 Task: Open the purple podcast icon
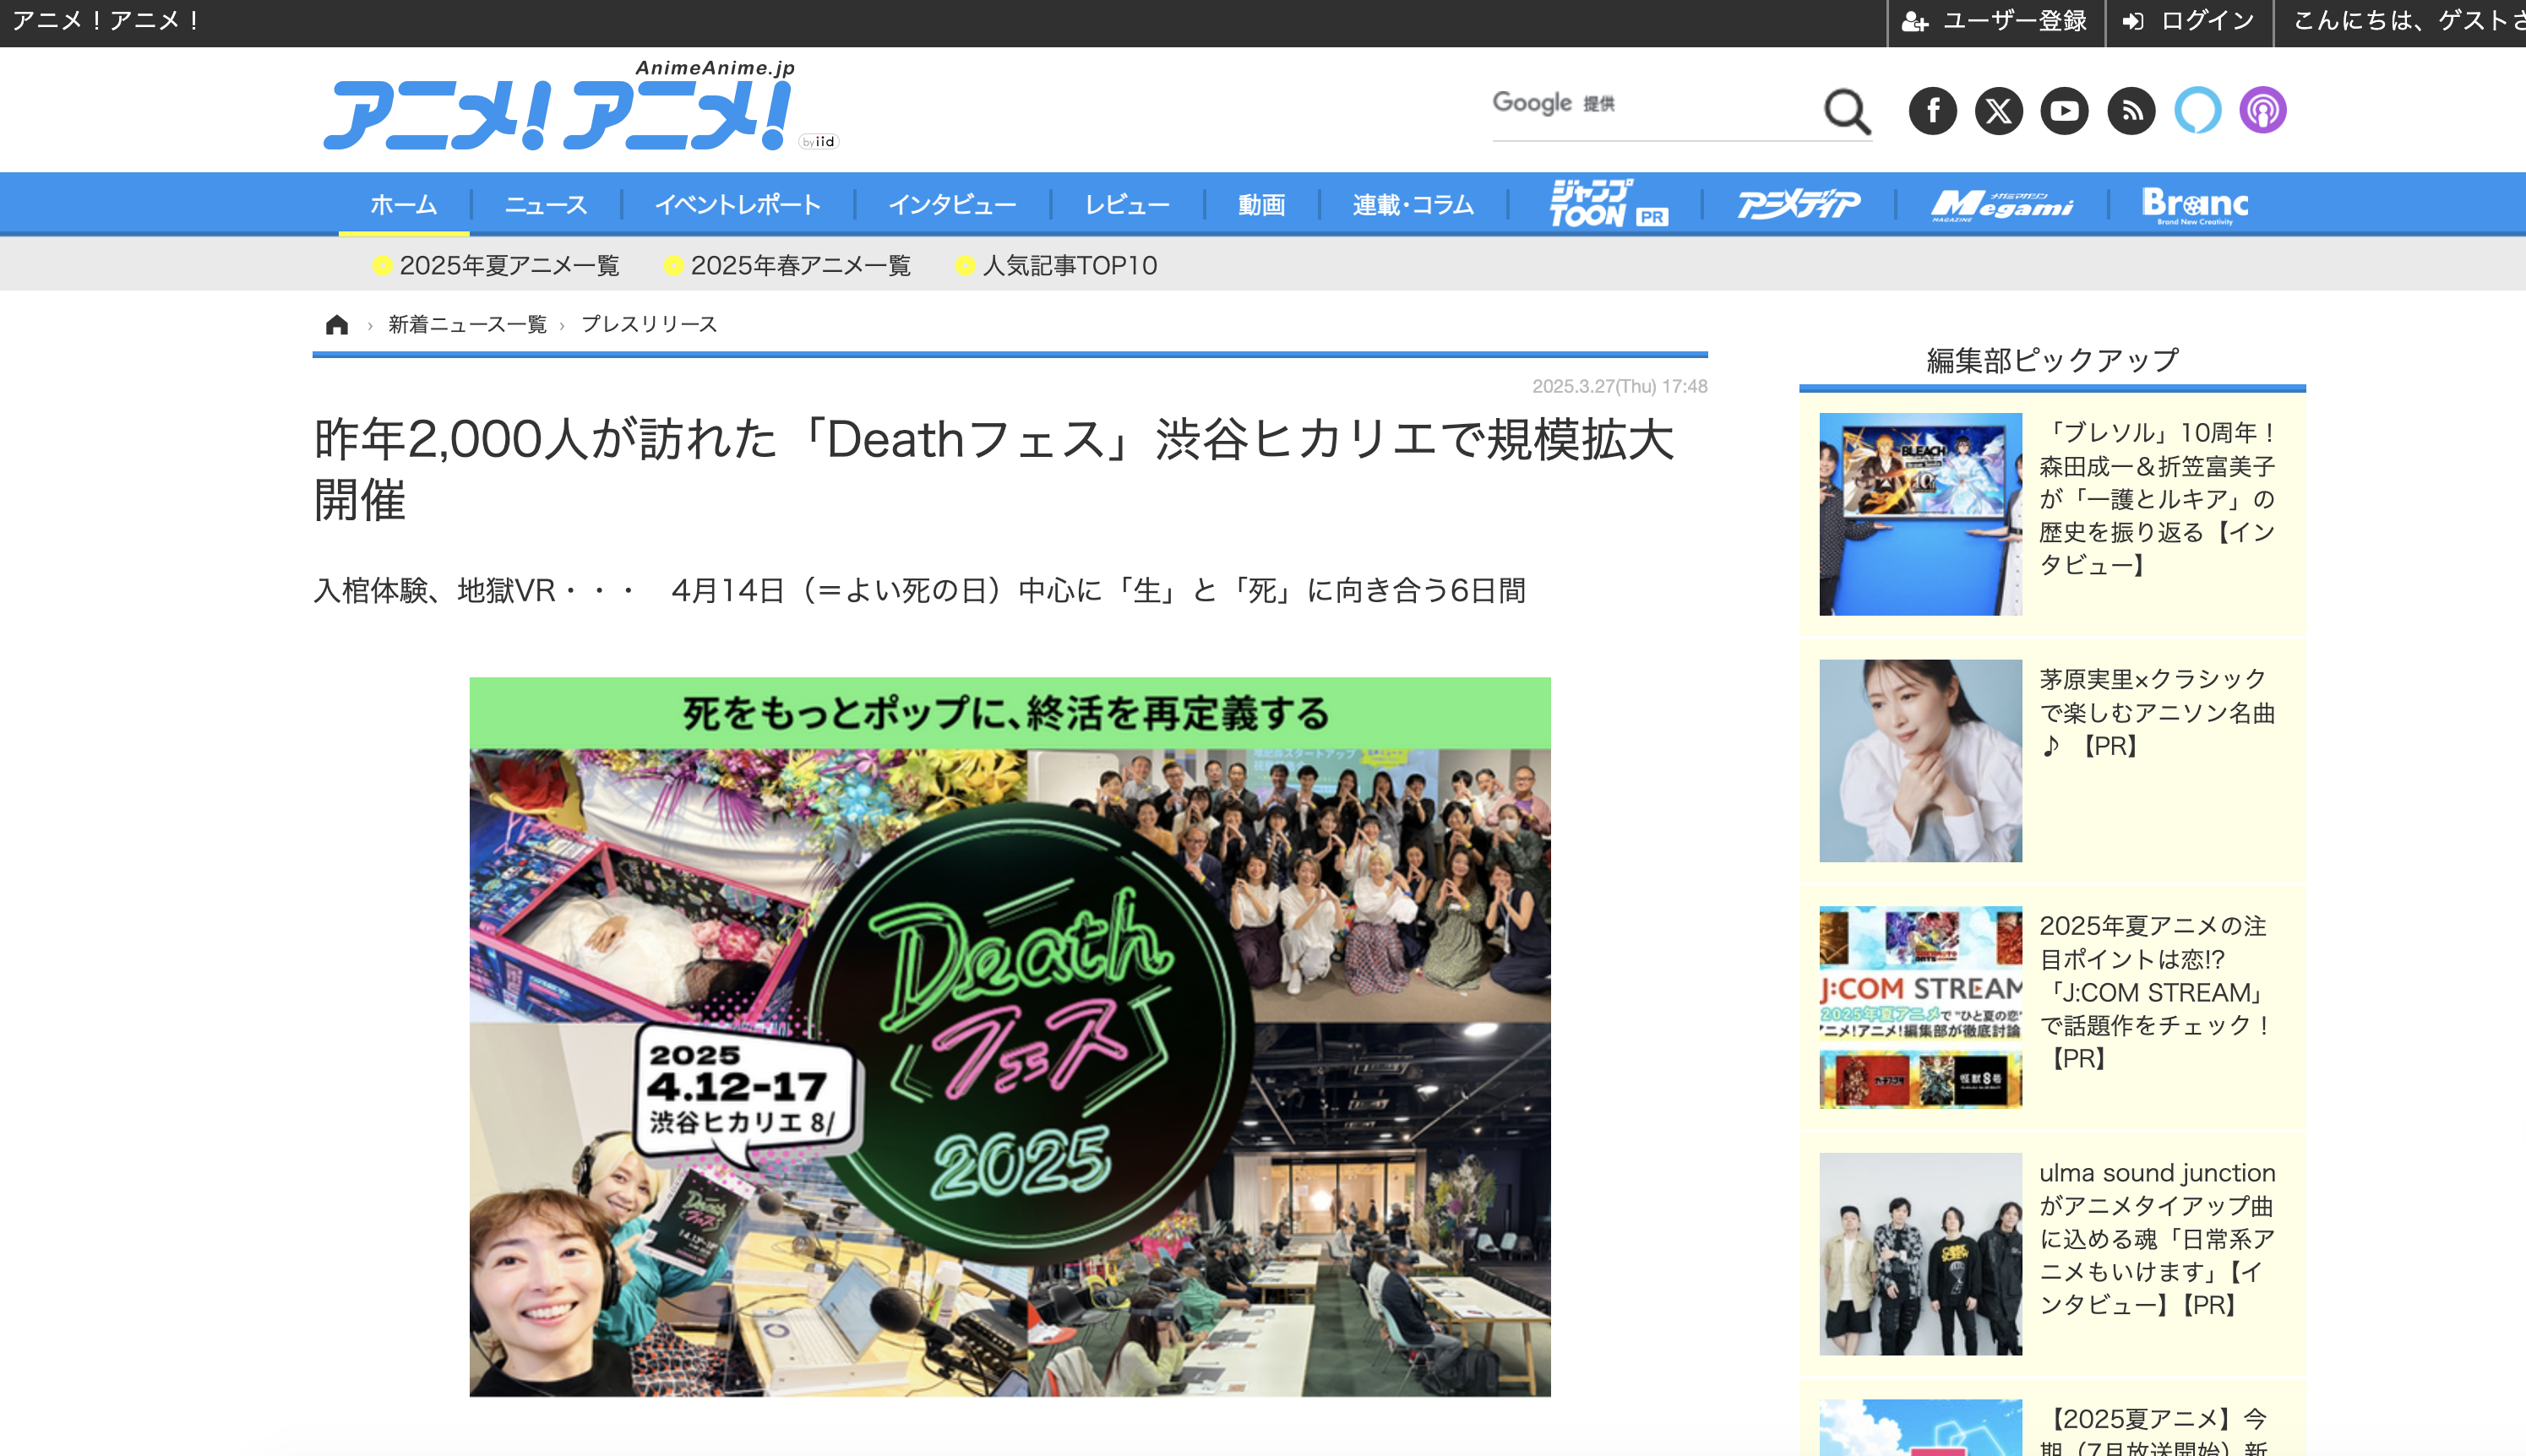point(2262,110)
